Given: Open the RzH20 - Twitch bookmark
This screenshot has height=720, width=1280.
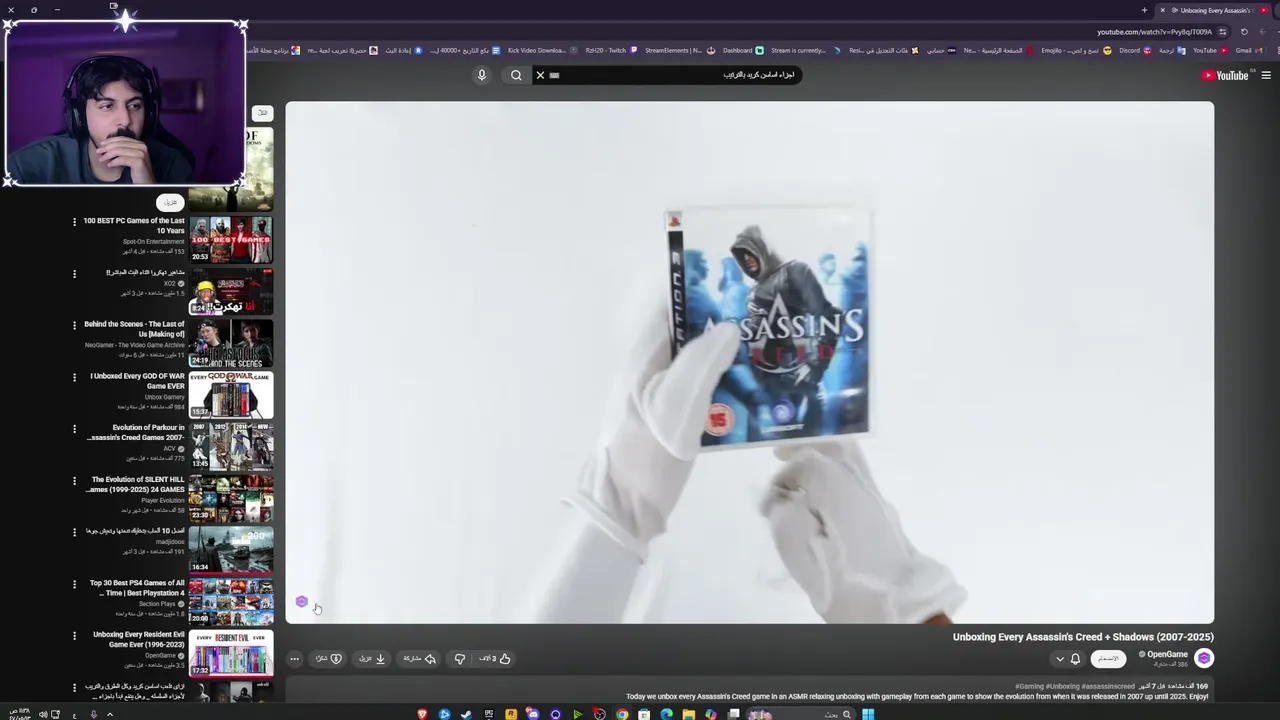Looking at the screenshot, I should point(611,50).
